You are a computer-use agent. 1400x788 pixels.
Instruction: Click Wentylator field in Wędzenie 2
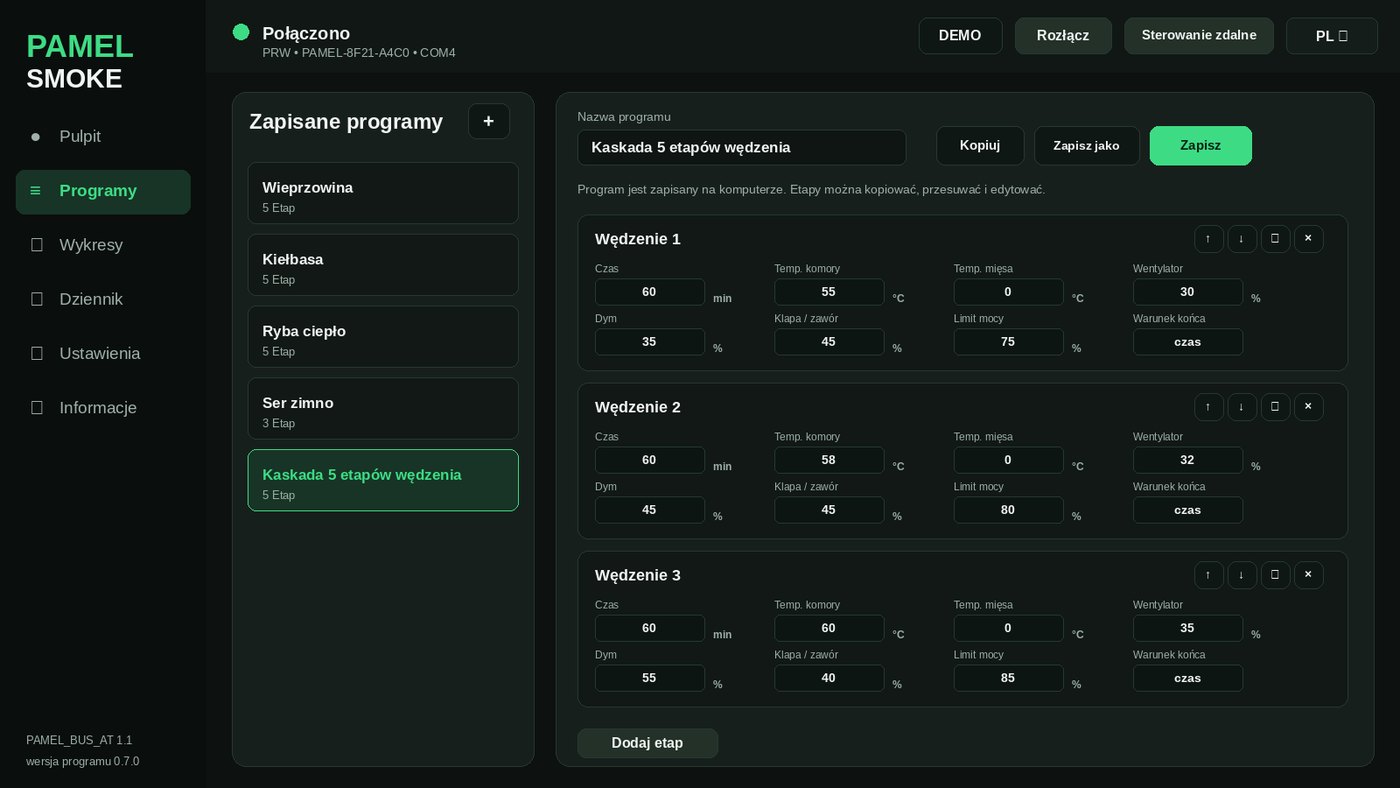[x=1188, y=460]
